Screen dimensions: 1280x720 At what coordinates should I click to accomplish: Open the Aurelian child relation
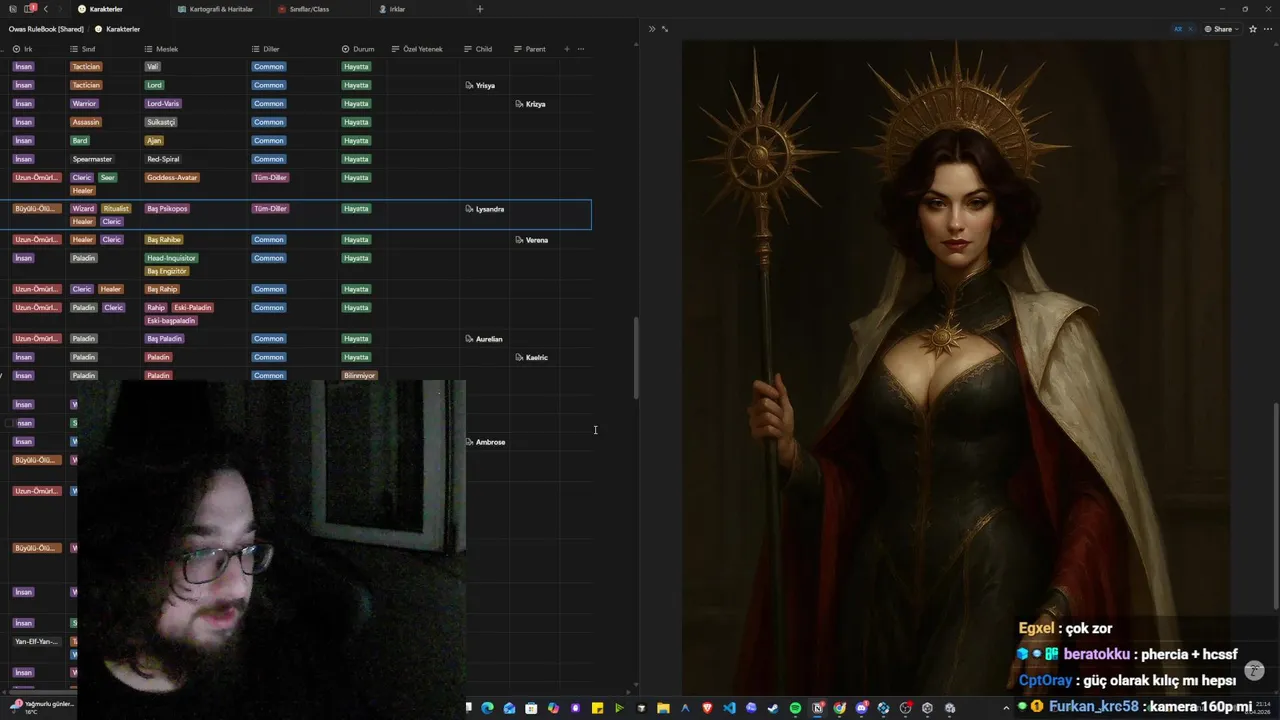484,339
